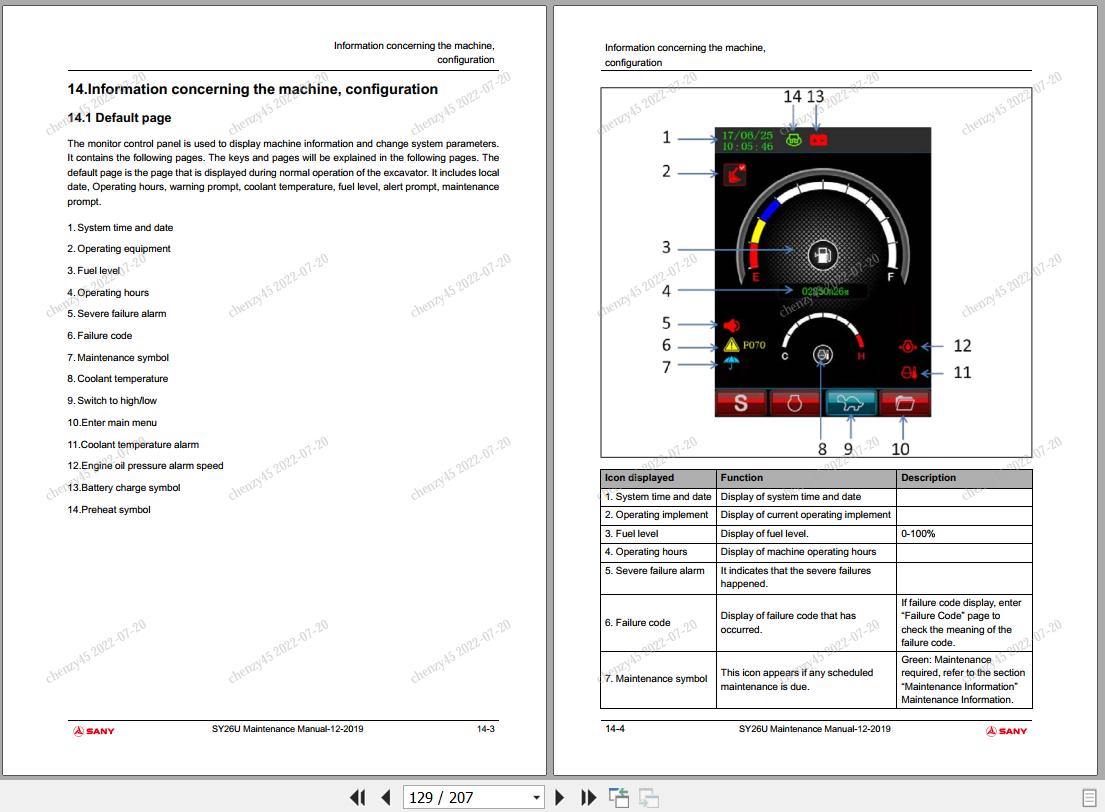Go to the next page
The width and height of the screenshot is (1105, 812).
coord(560,797)
